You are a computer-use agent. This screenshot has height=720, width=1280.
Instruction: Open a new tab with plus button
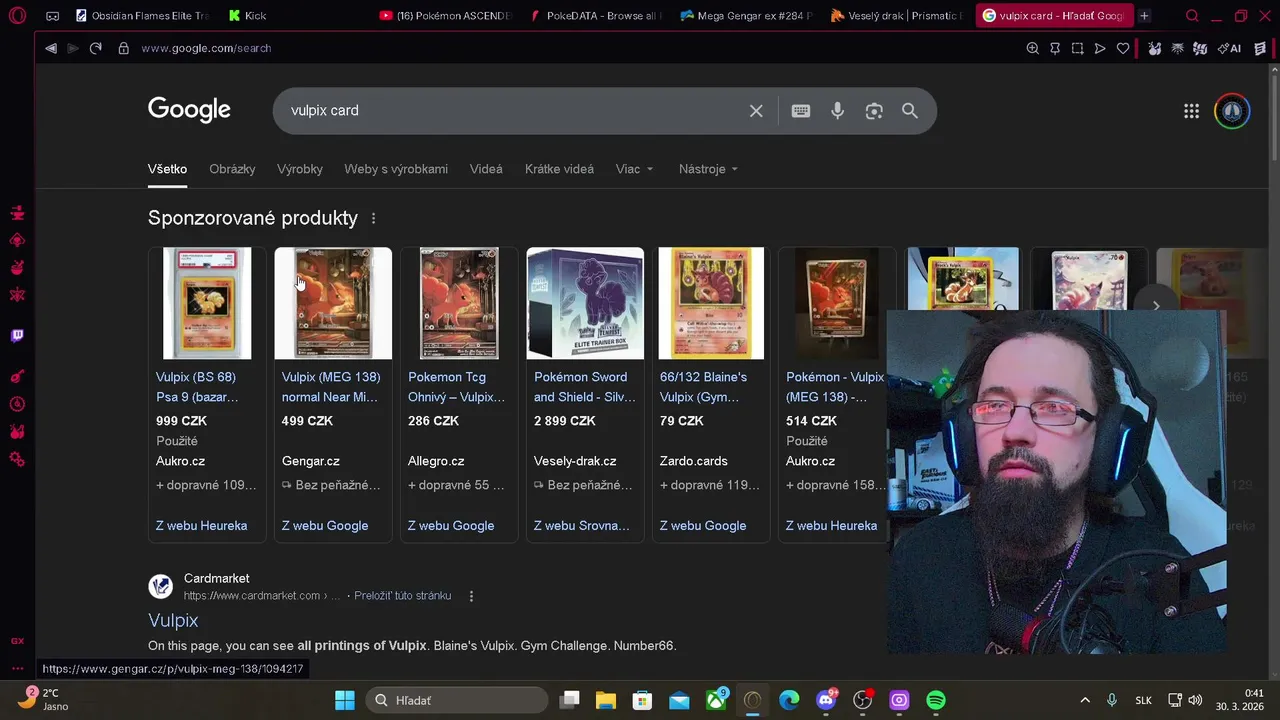(1144, 16)
